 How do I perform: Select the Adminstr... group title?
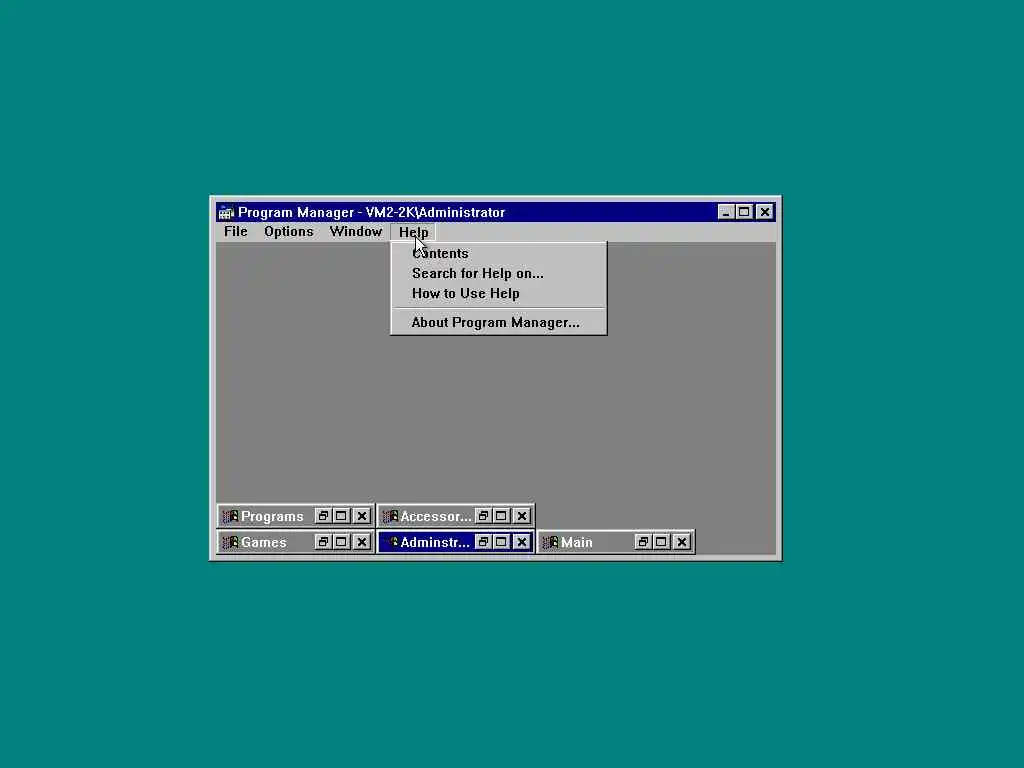pos(435,543)
